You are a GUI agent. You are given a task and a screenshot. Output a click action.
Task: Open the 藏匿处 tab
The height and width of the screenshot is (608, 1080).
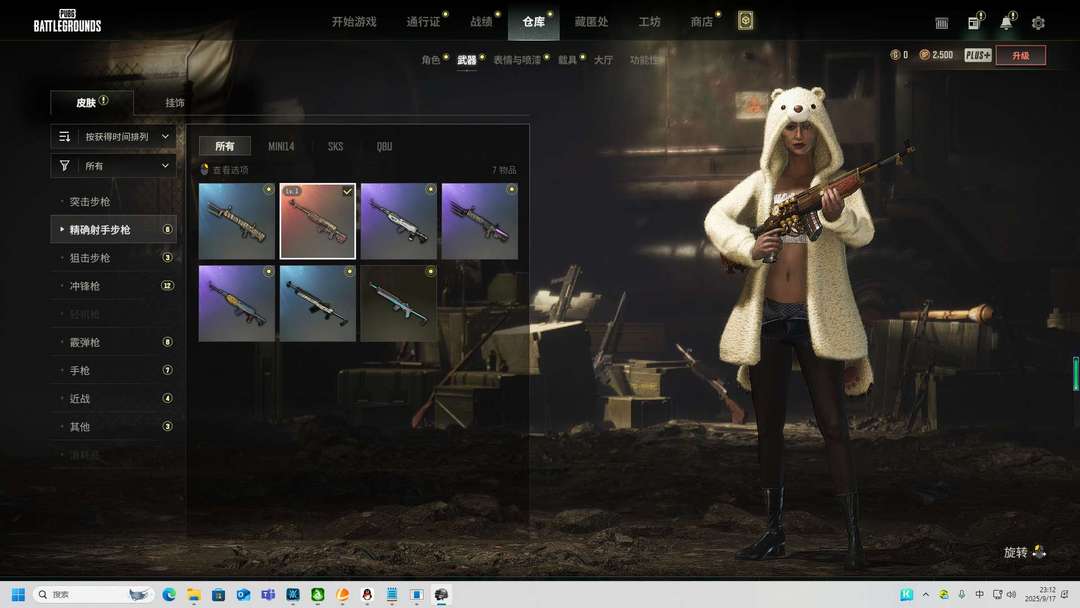(591, 22)
